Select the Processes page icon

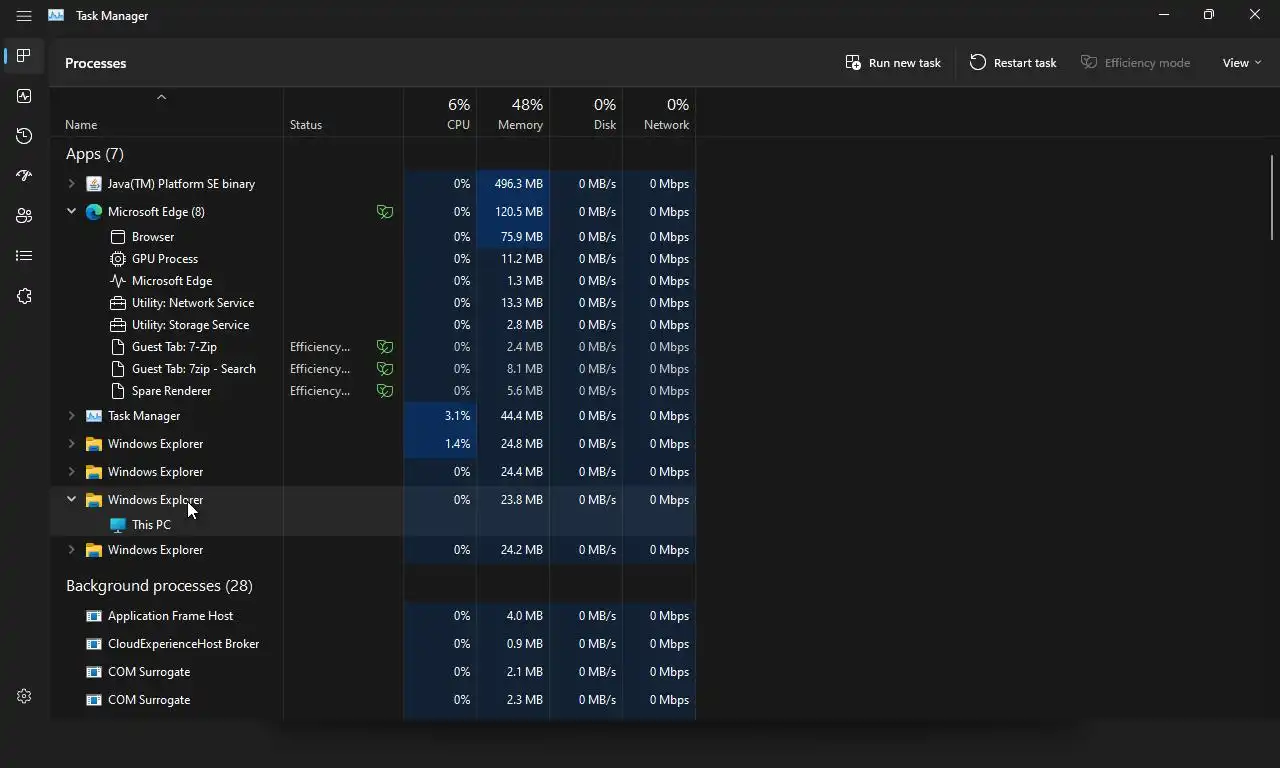tap(24, 56)
